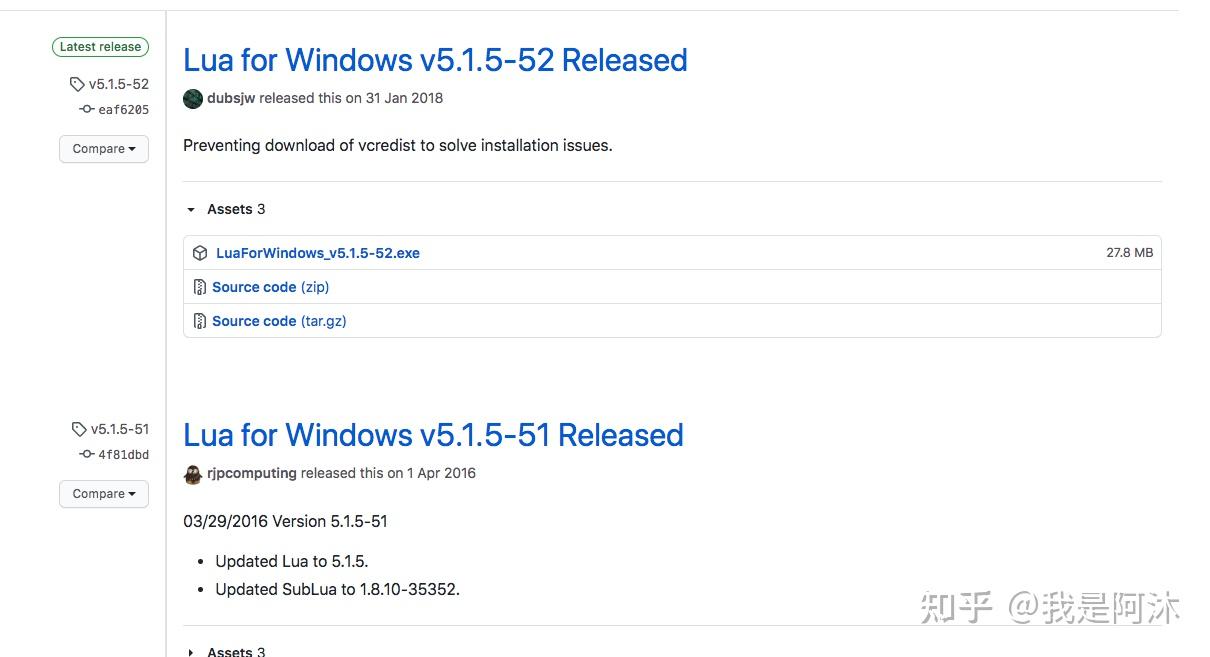1210x657 pixels.
Task: Click the Latest release badge
Action: click(100, 47)
